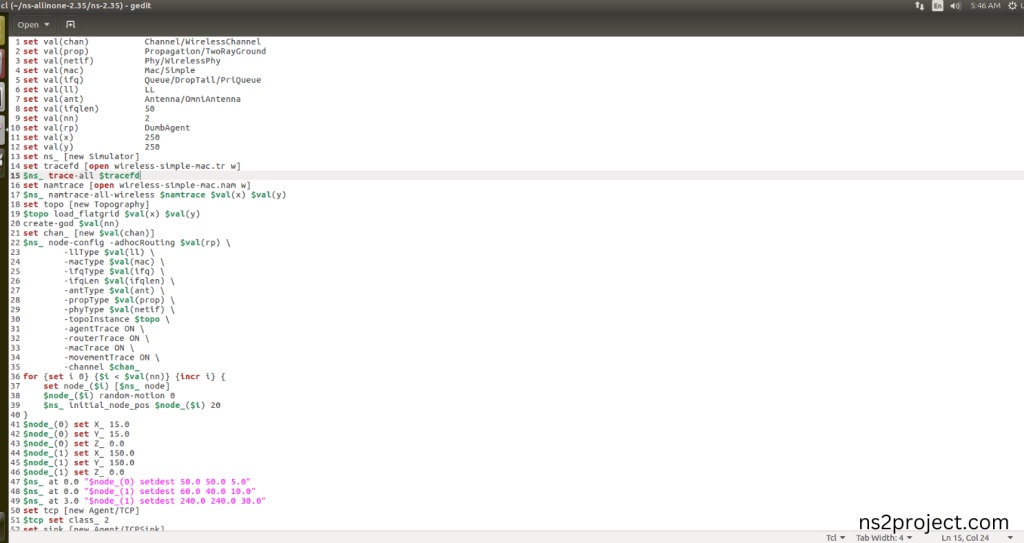Image resolution: width=1024 pixels, height=543 pixels.
Task: Click the 'setdest 60.0 40.0 10.0' string
Action: point(170,491)
